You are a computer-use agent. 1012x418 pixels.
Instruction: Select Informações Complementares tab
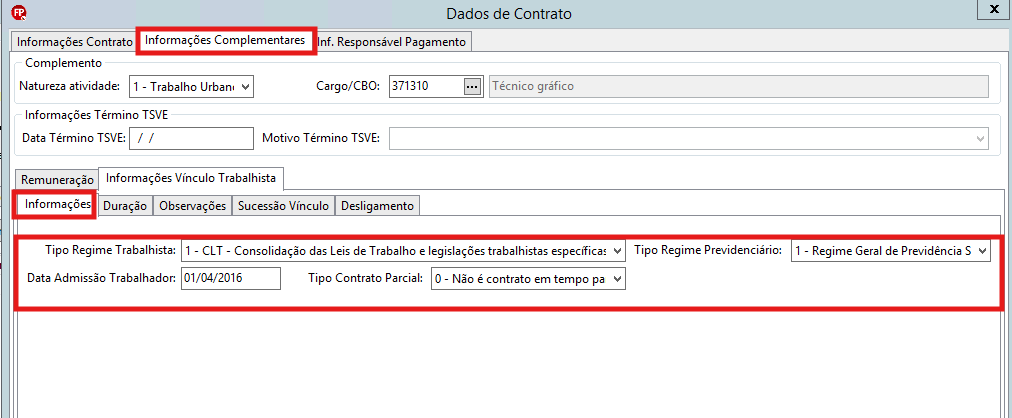[225, 41]
